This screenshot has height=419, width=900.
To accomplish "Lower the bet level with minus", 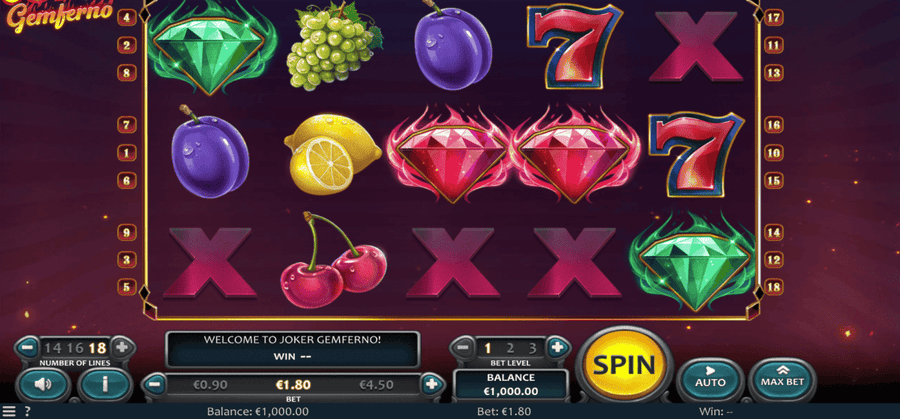I will point(464,347).
